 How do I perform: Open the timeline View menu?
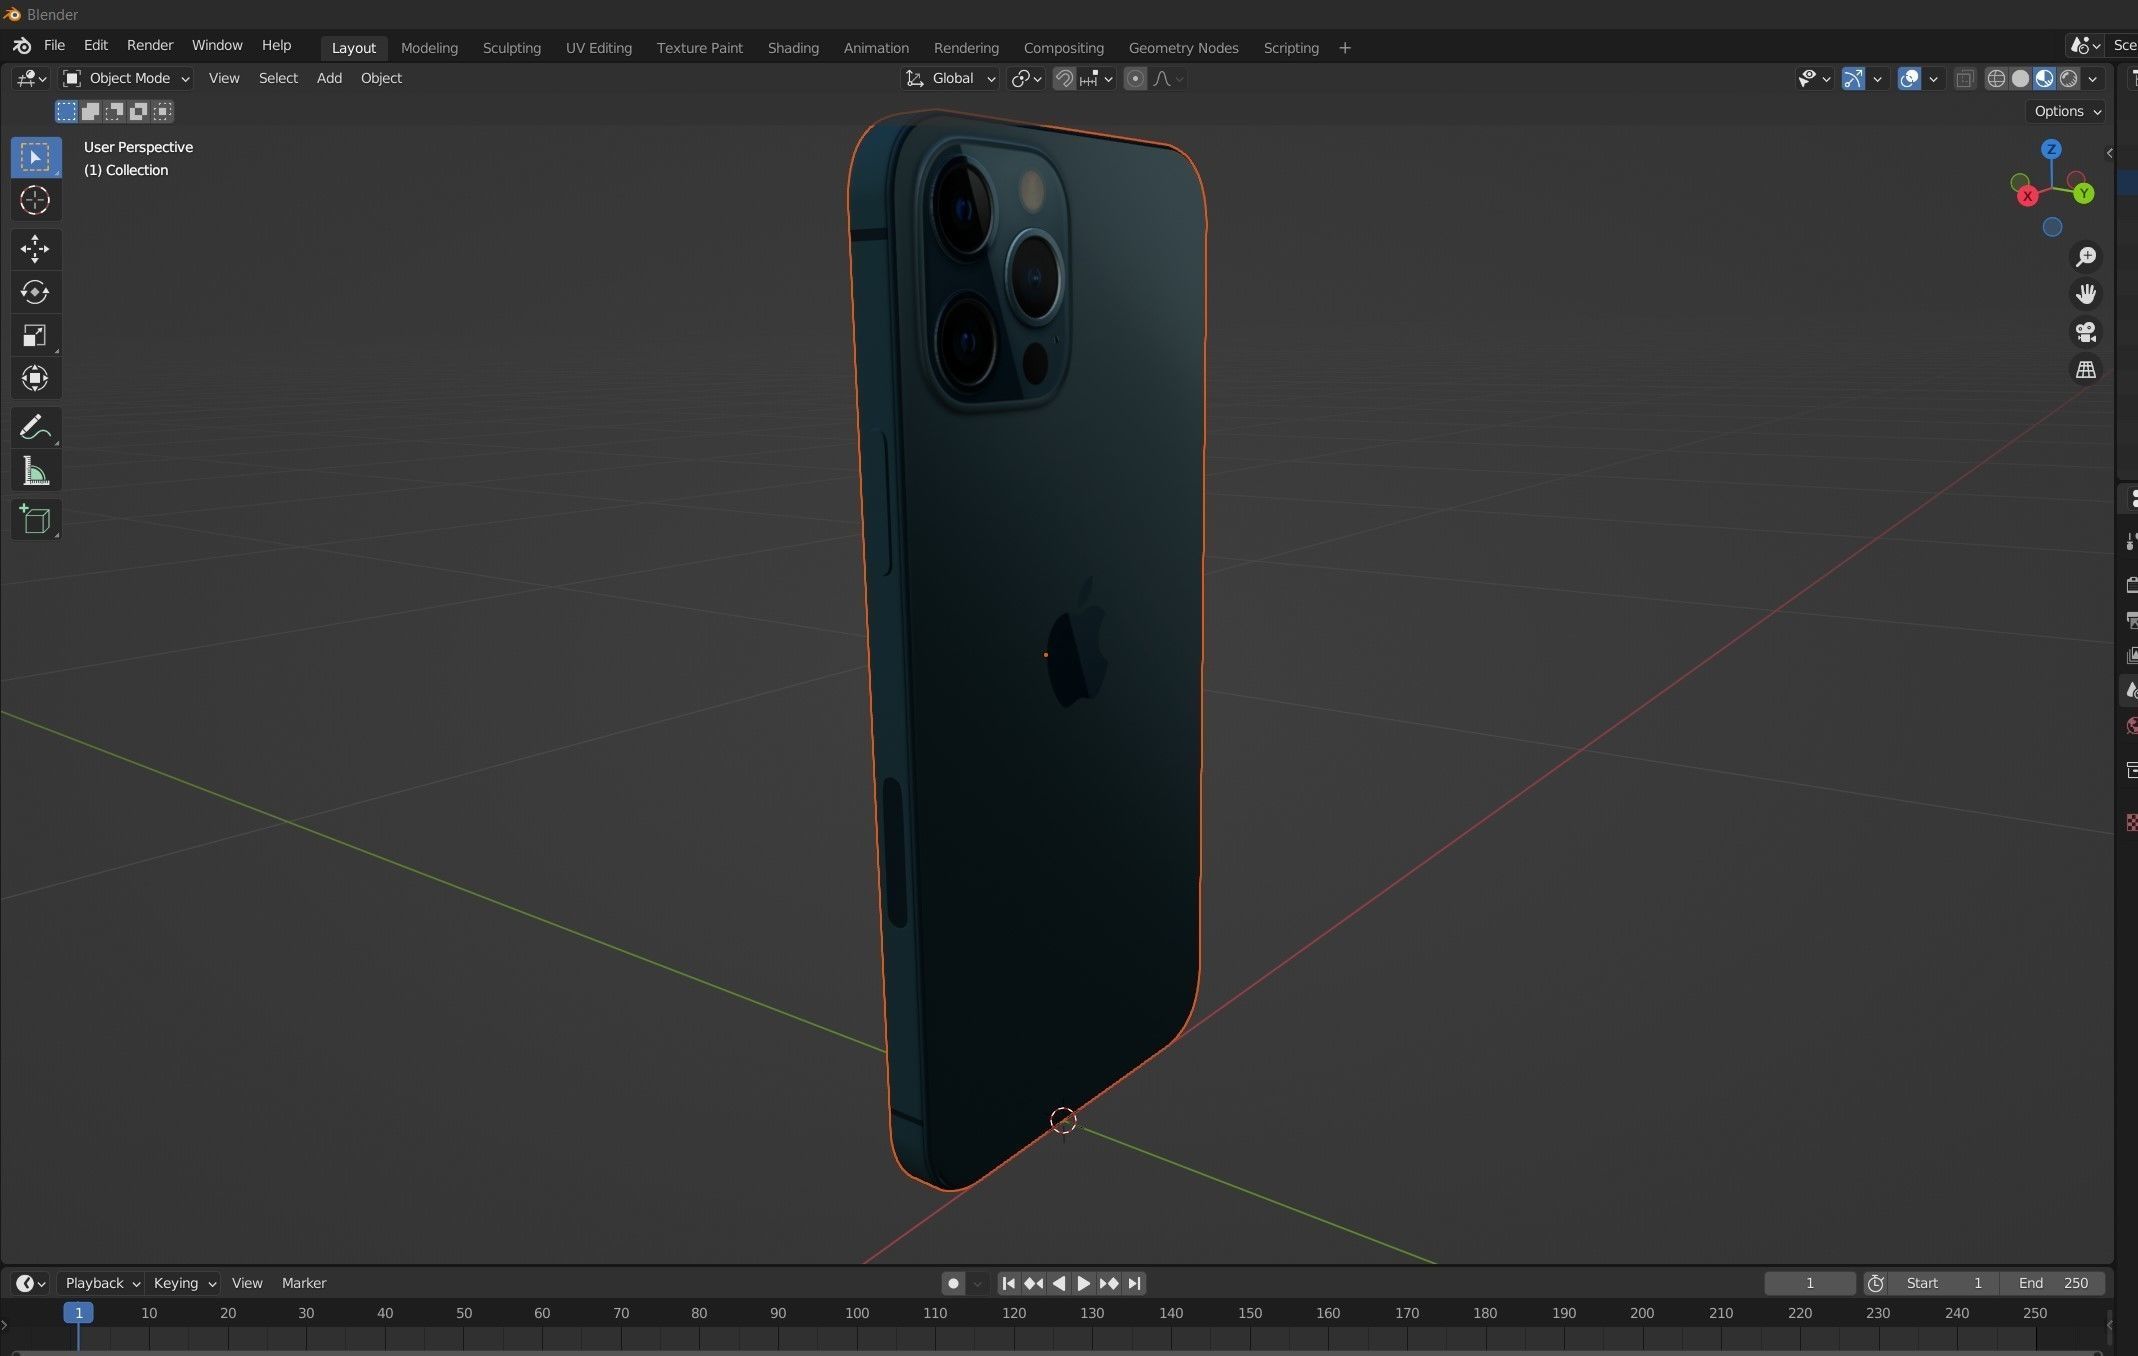coord(247,1283)
